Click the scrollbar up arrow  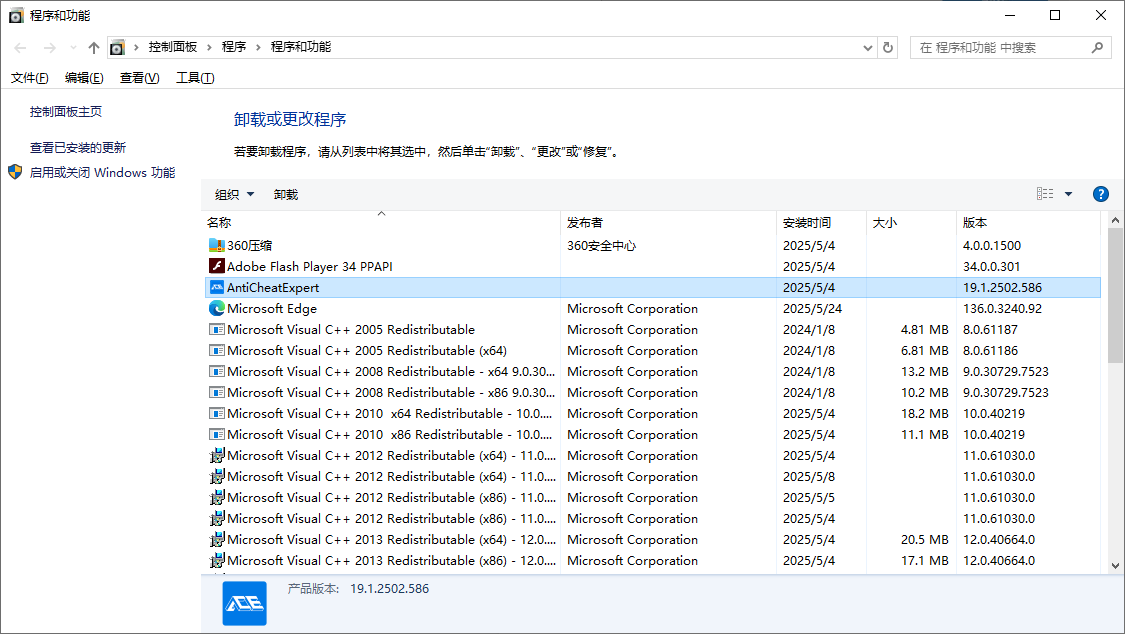[x=1115, y=220]
